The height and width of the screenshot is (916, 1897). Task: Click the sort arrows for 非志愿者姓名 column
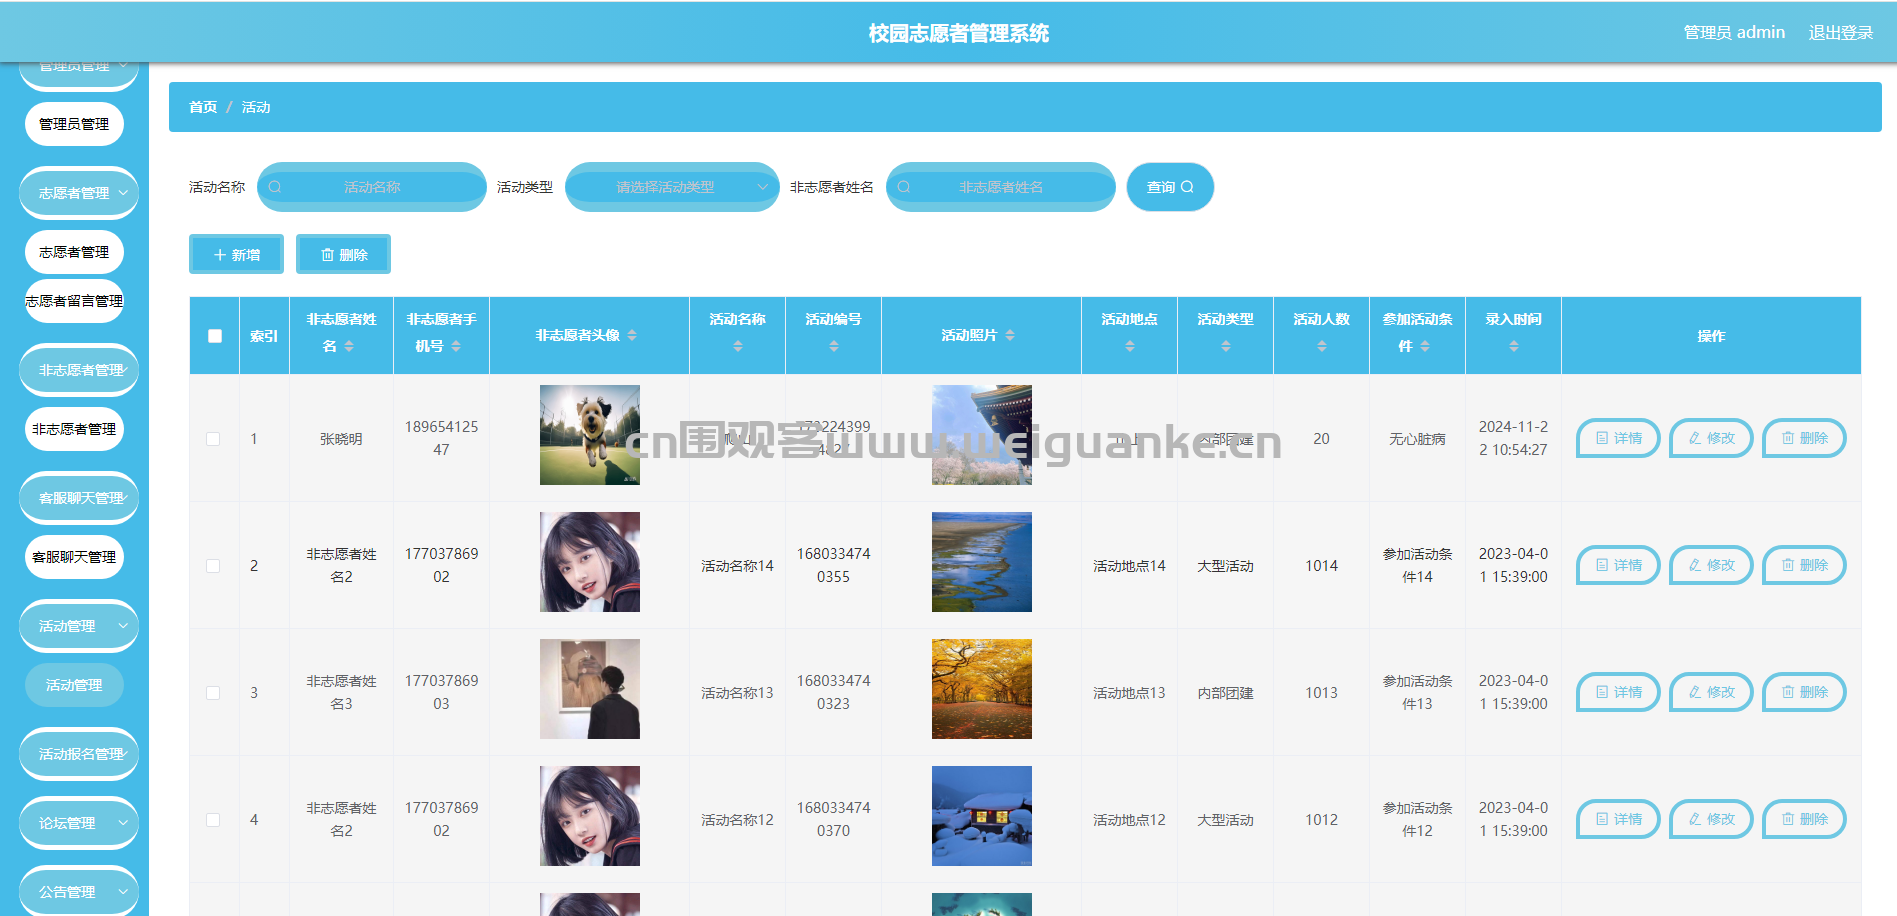(x=349, y=346)
